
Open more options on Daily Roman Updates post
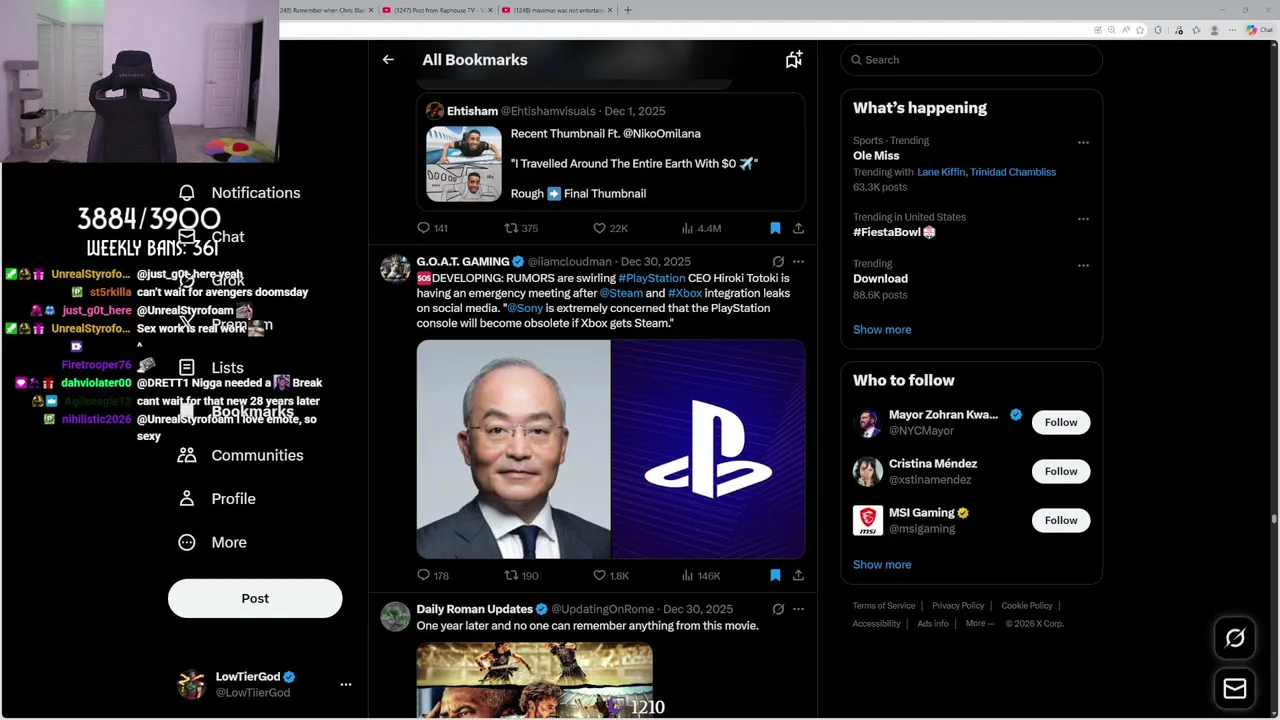pyautogui.click(x=798, y=608)
